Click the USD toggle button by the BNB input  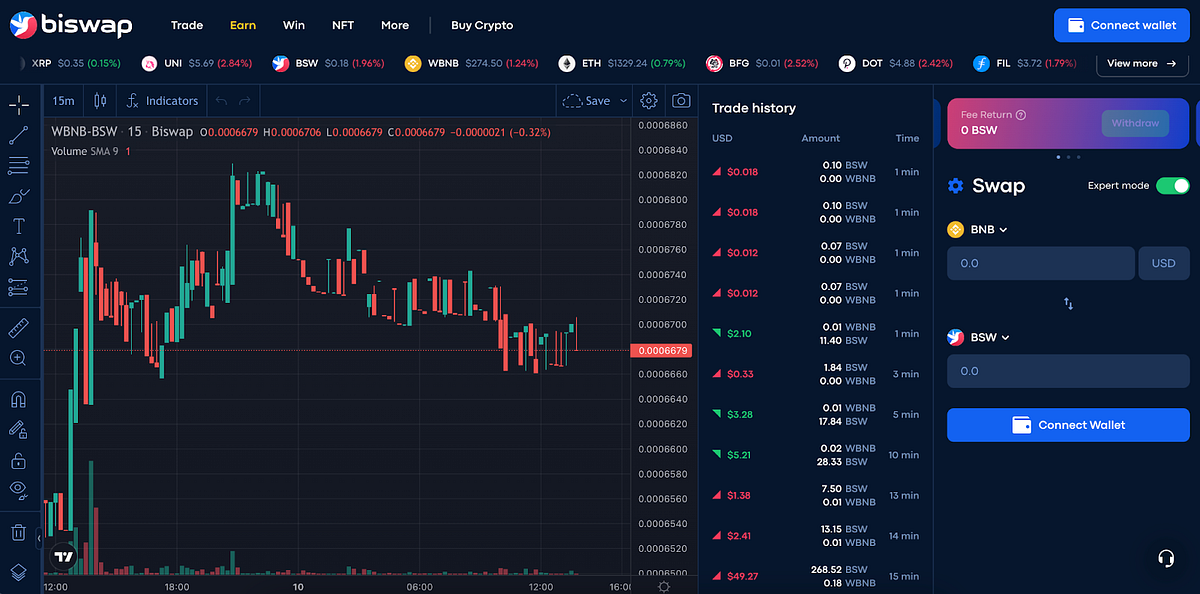pyautogui.click(x=1164, y=263)
